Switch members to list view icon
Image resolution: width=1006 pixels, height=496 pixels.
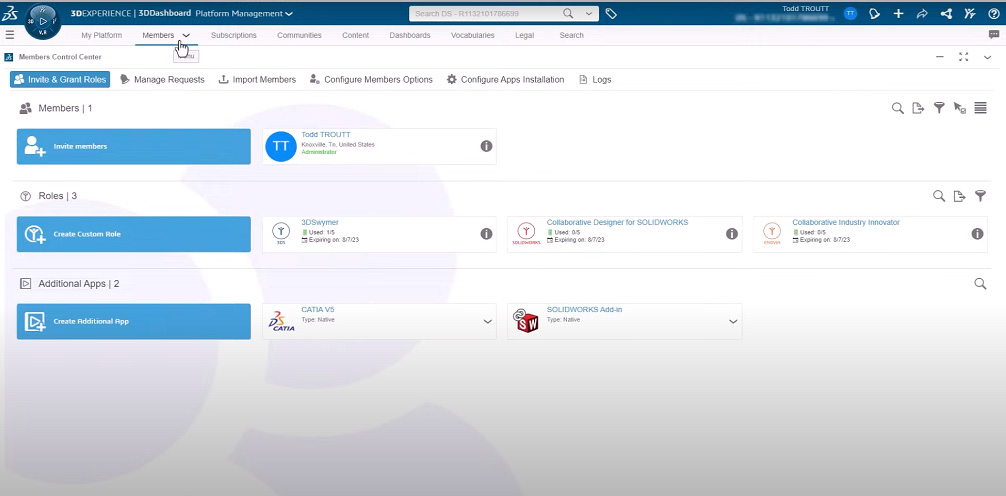pos(980,108)
